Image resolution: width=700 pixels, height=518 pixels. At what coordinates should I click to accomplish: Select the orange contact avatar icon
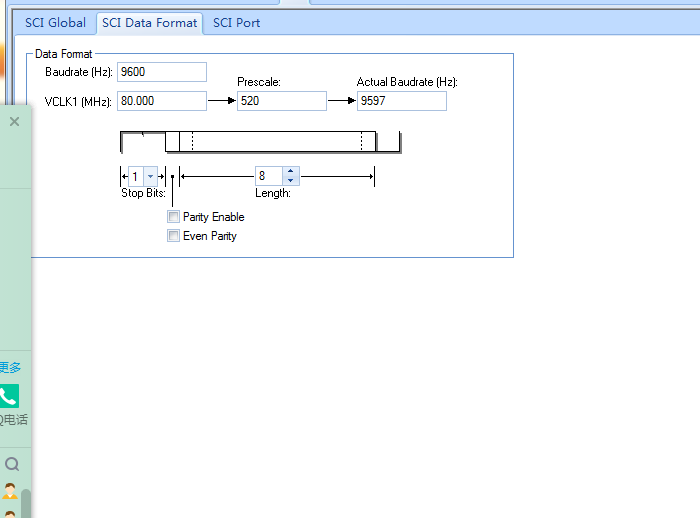(x=10, y=491)
